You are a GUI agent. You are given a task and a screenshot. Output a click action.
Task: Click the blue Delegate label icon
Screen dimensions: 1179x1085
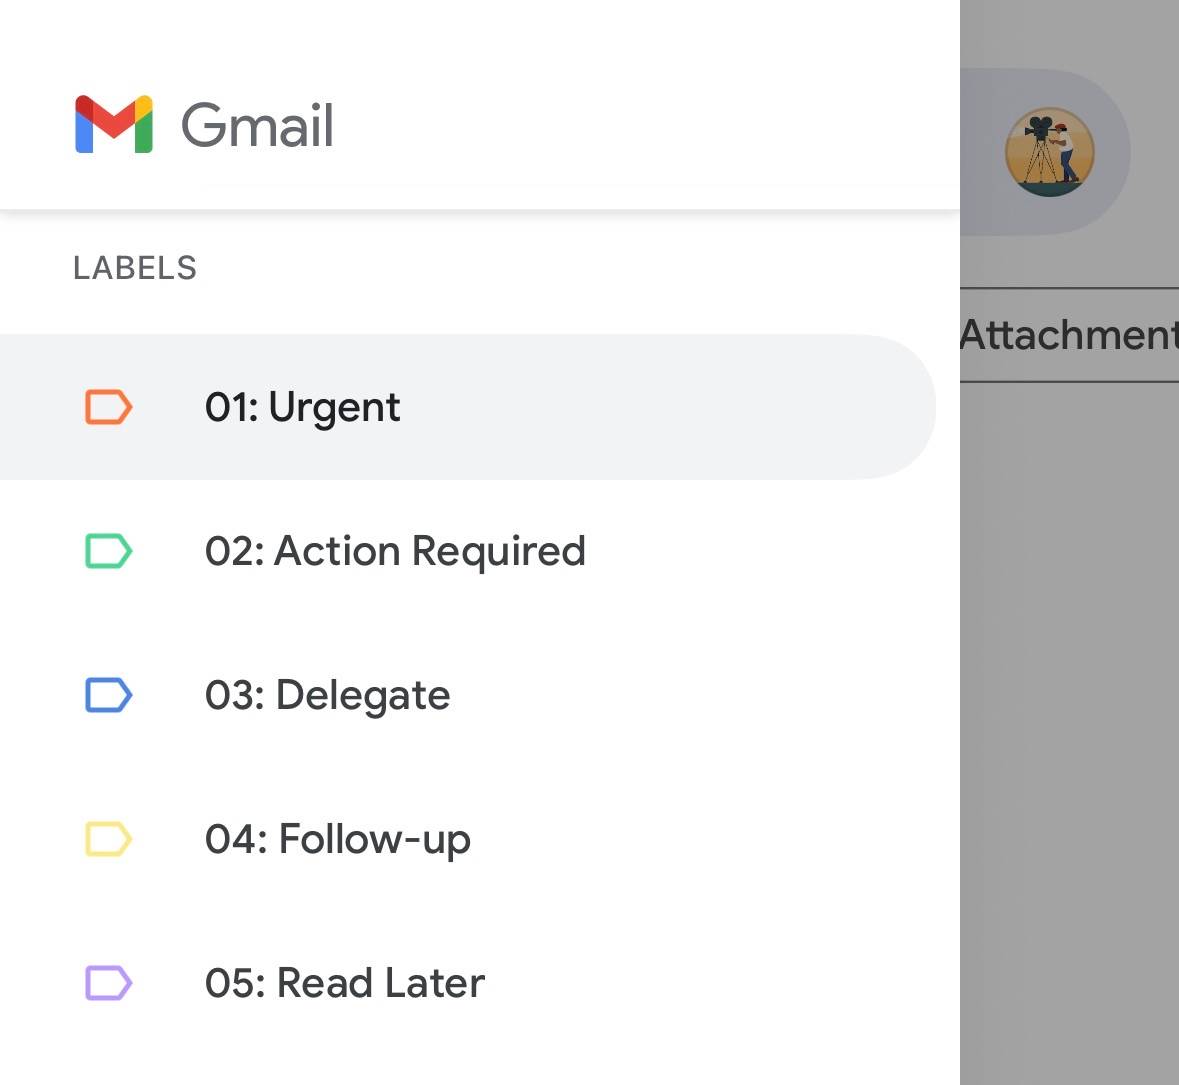coord(108,695)
